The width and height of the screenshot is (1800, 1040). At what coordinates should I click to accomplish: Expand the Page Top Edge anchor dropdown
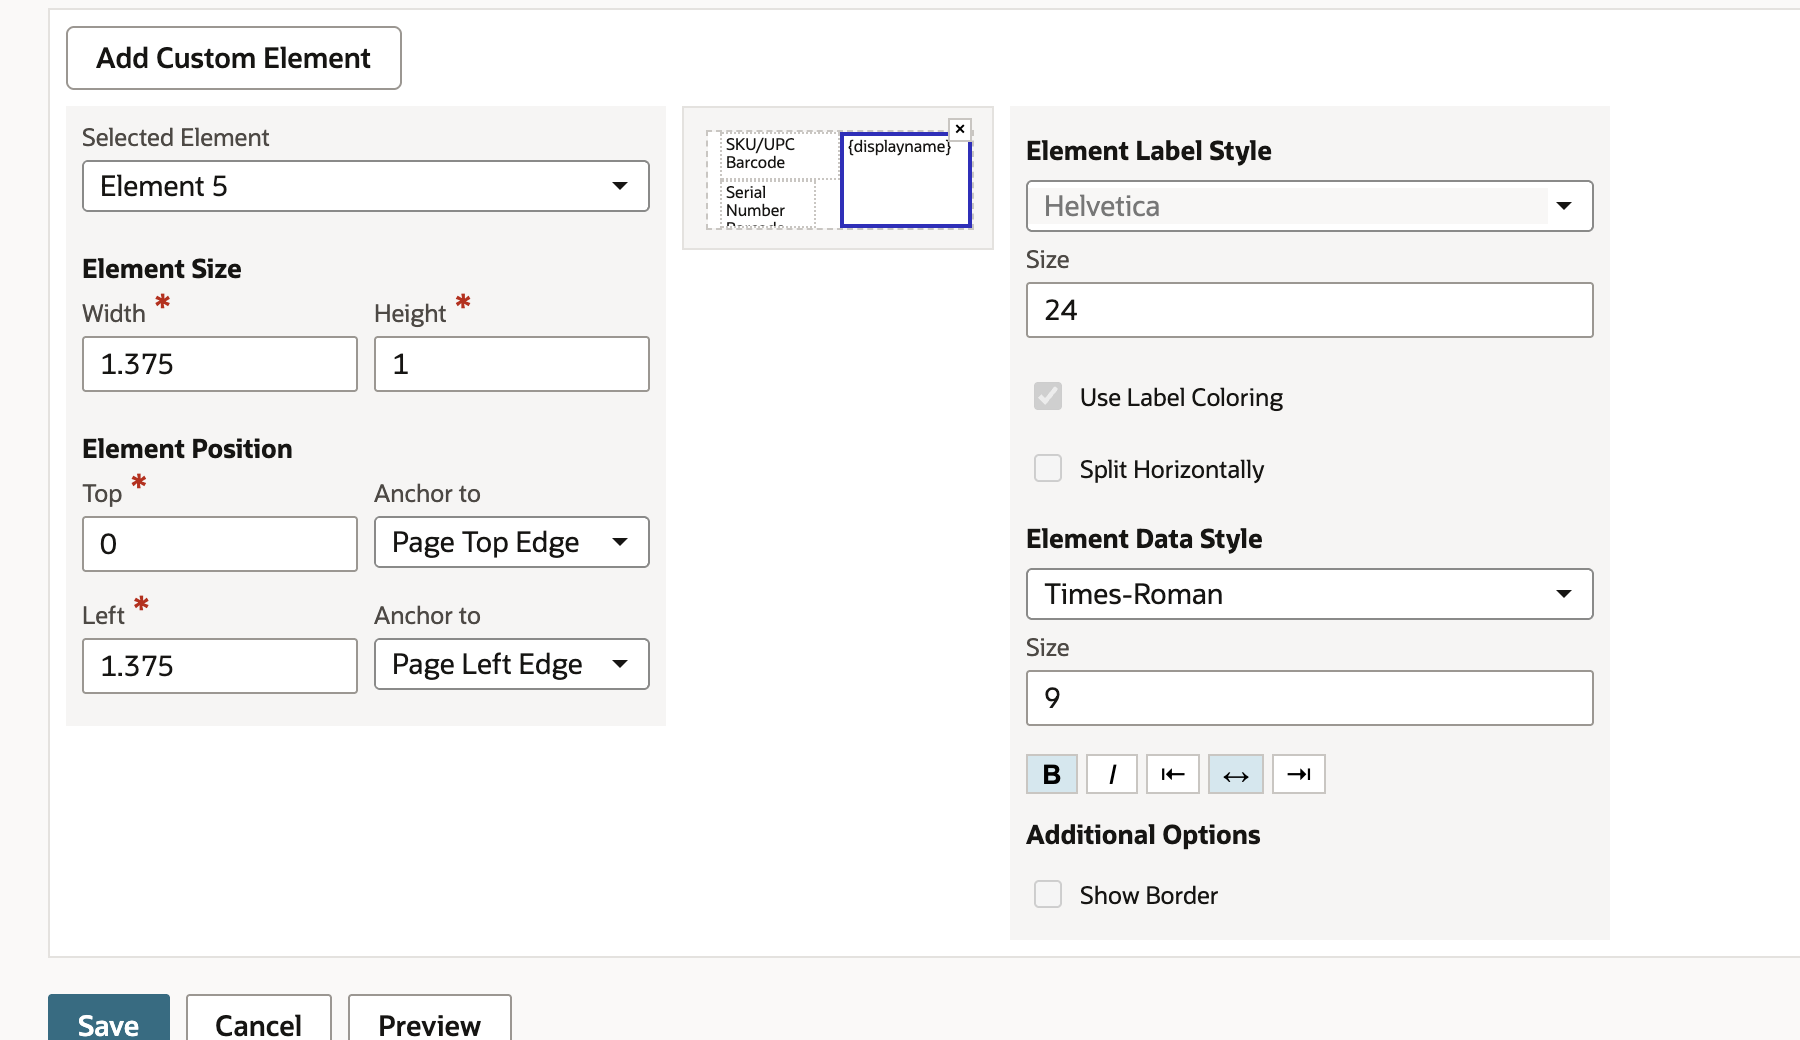click(x=512, y=542)
